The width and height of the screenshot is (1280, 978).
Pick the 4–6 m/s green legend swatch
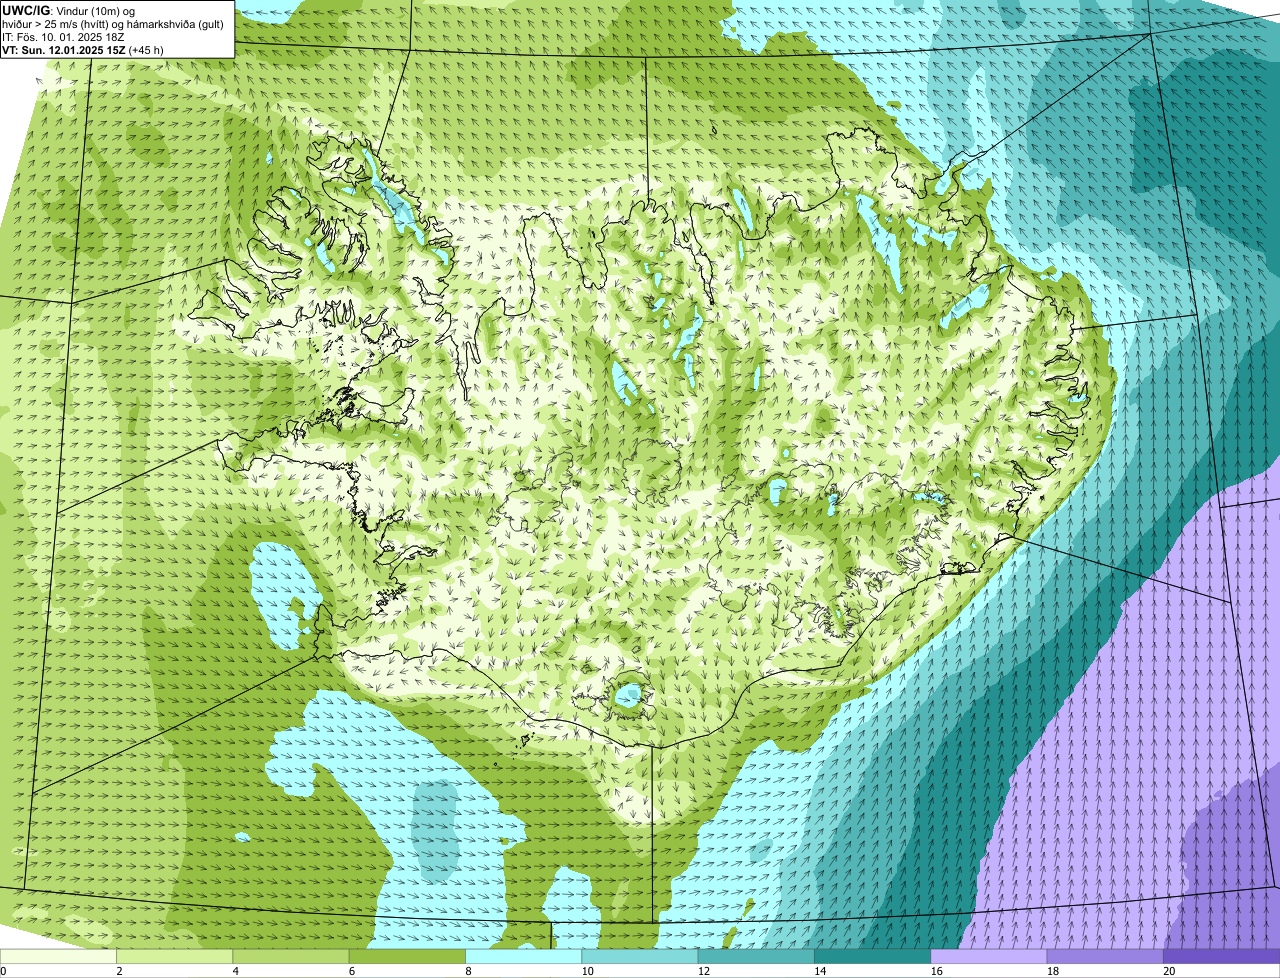pos(291,957)
